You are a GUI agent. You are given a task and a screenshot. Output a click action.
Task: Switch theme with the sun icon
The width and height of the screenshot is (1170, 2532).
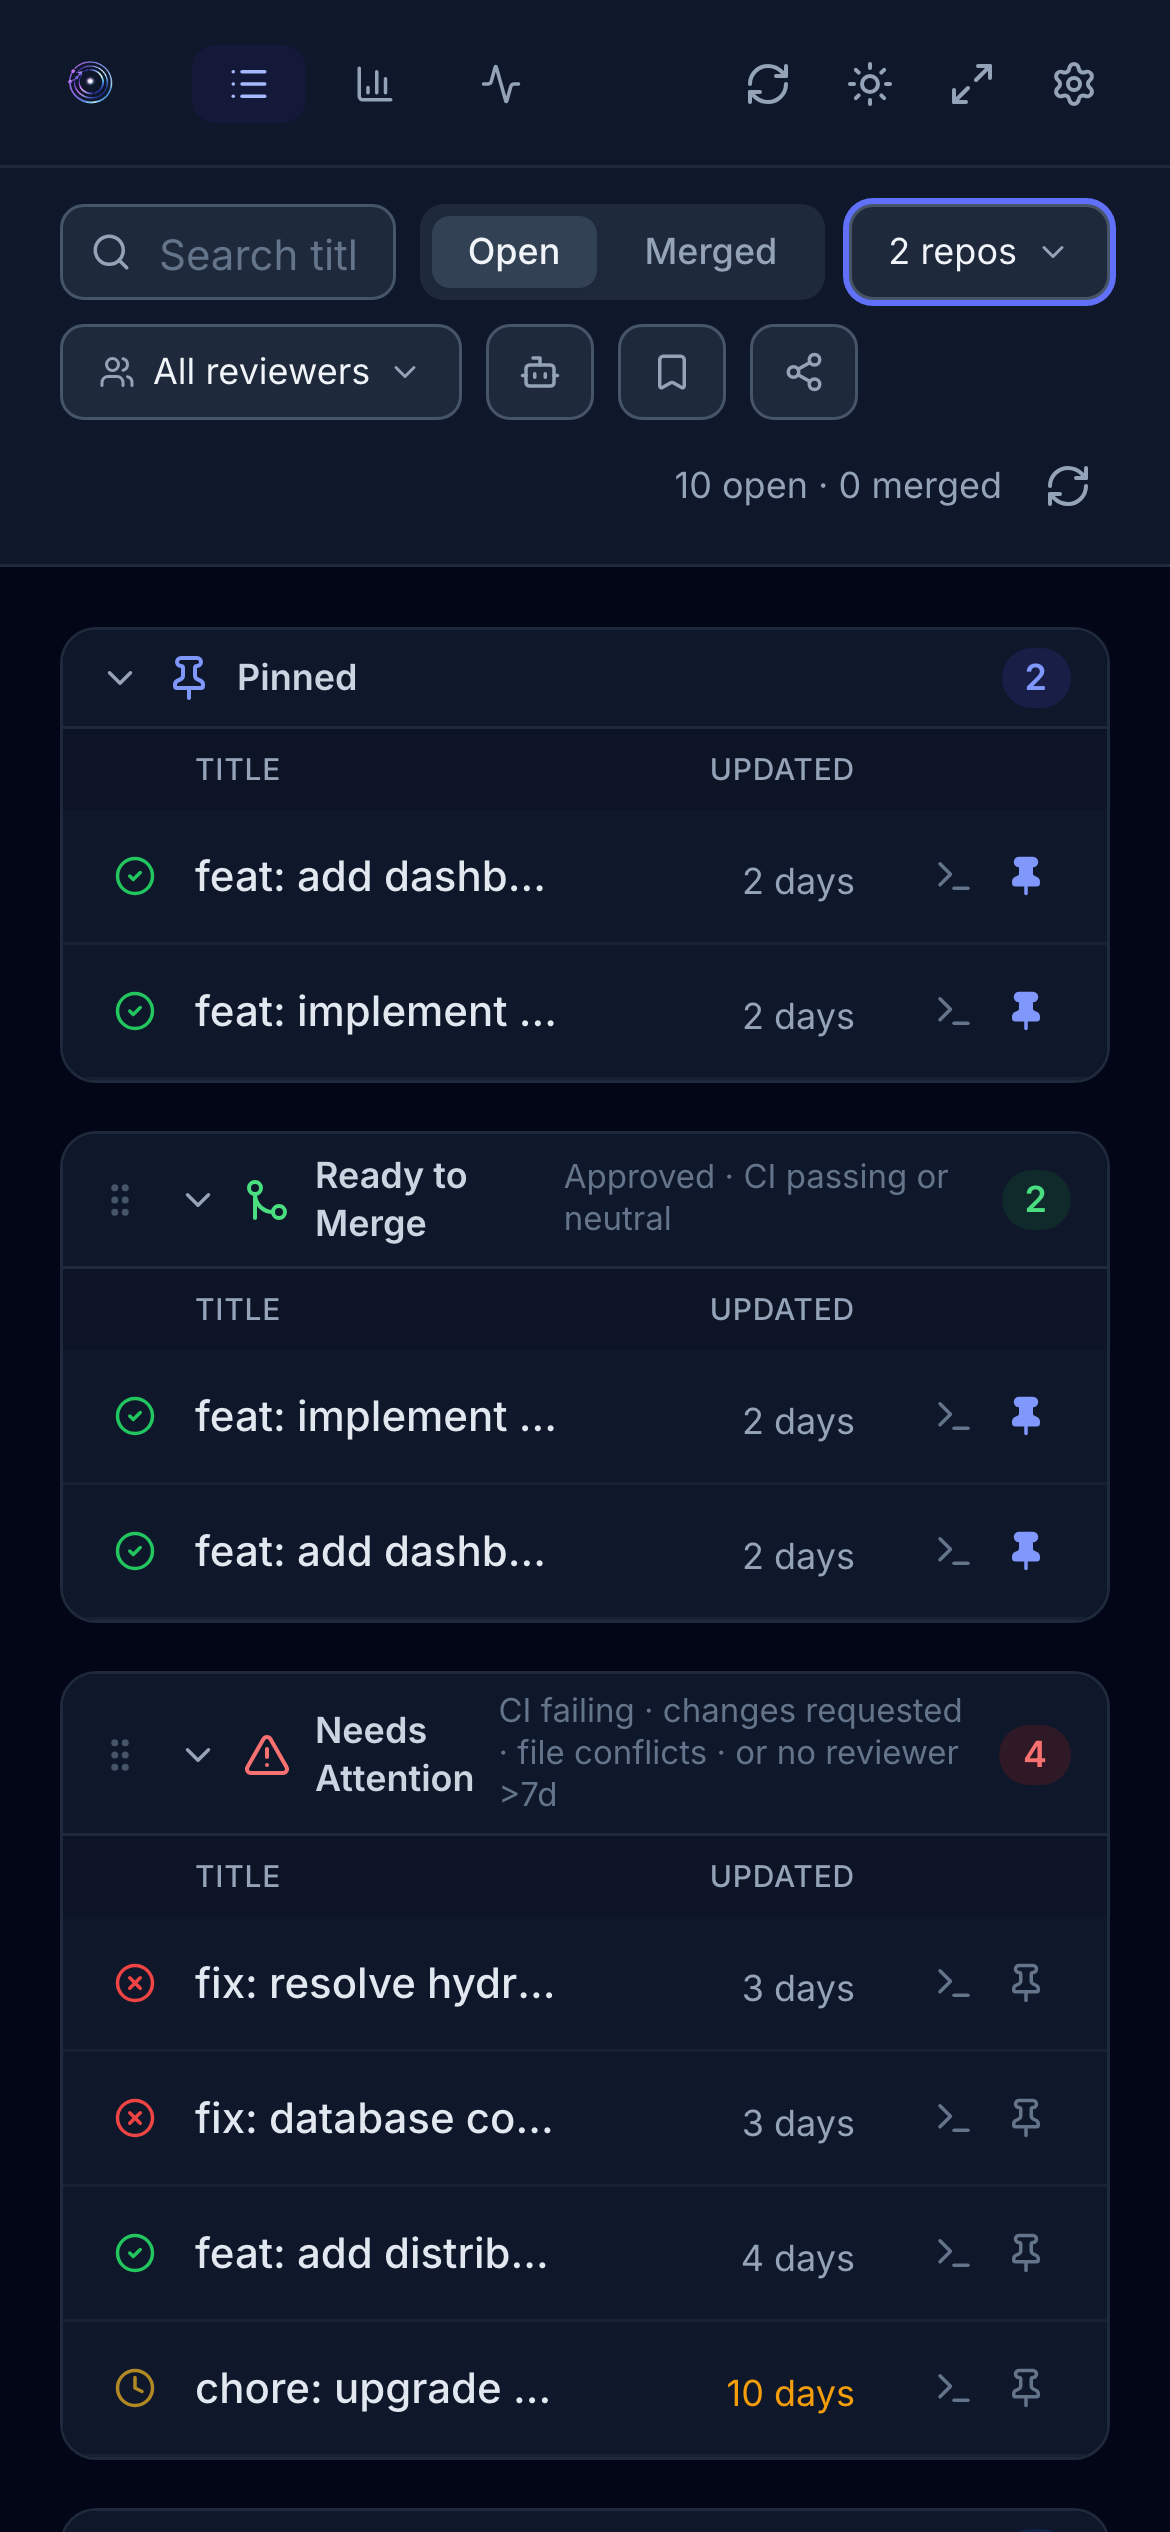pyautogui.click(x=870, y=84)
